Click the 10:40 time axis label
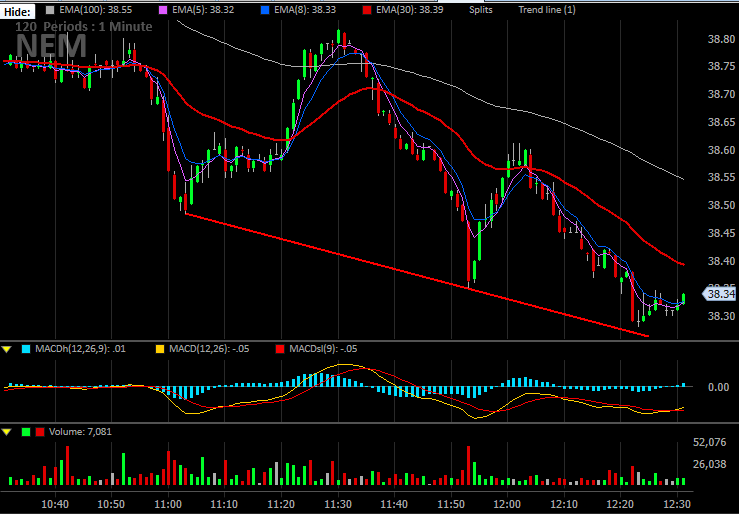 click(x=55, y=504)
